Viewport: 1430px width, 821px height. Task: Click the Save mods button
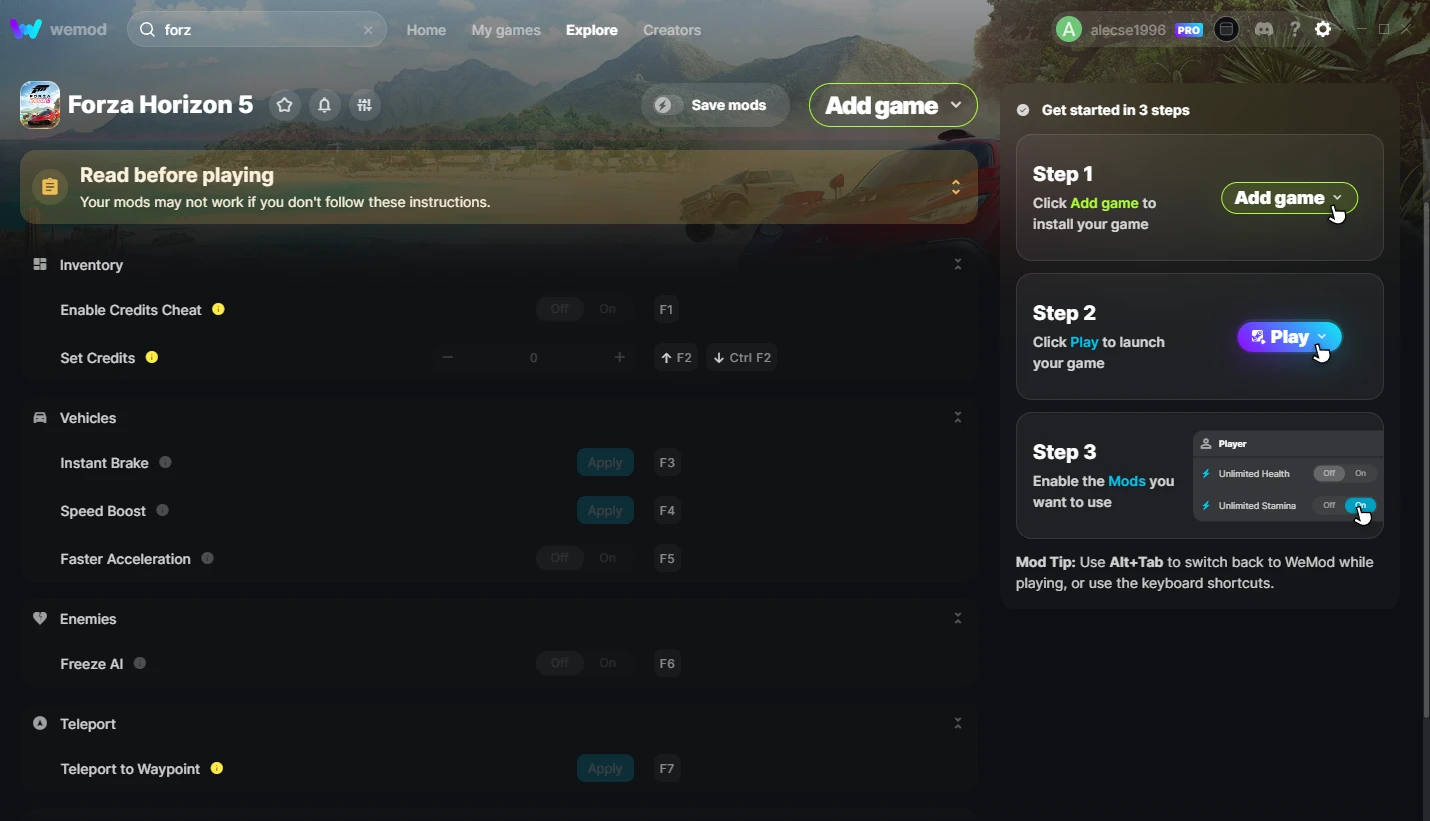714,104
